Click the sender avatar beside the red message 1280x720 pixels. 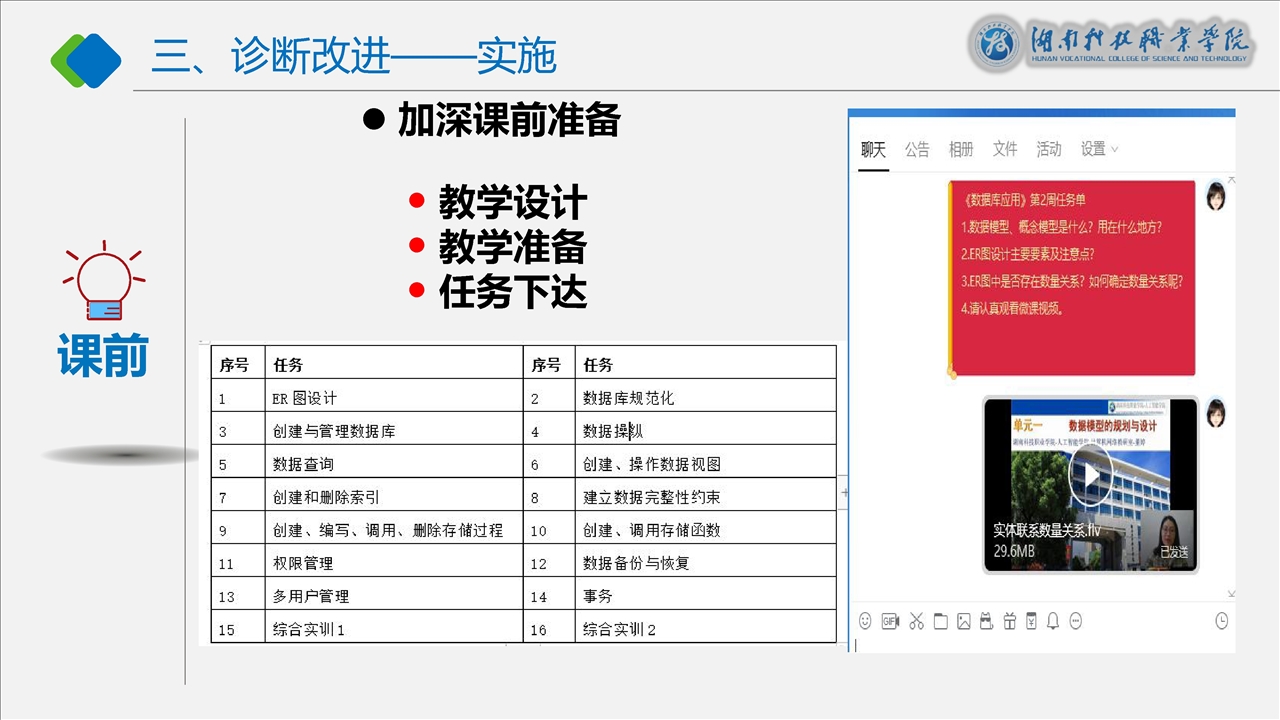click(x=1216, y=196)
